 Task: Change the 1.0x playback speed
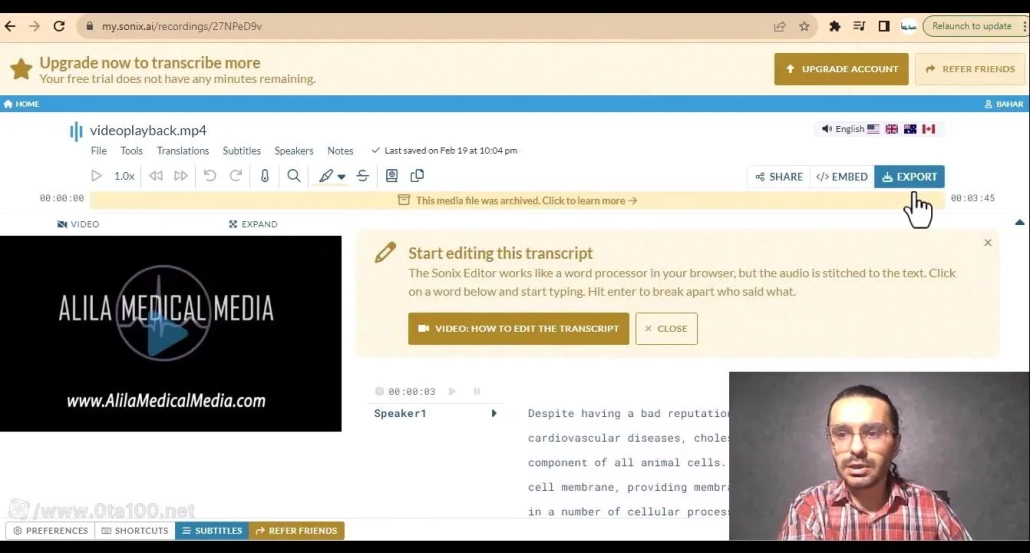124,176
